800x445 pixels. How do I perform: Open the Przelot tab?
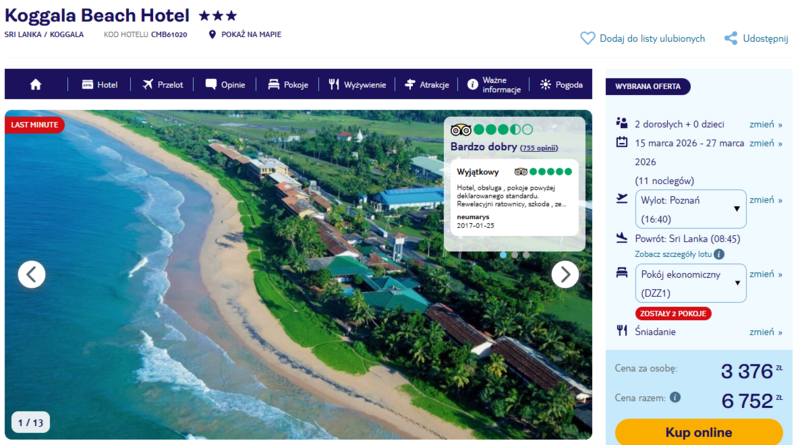162,85
